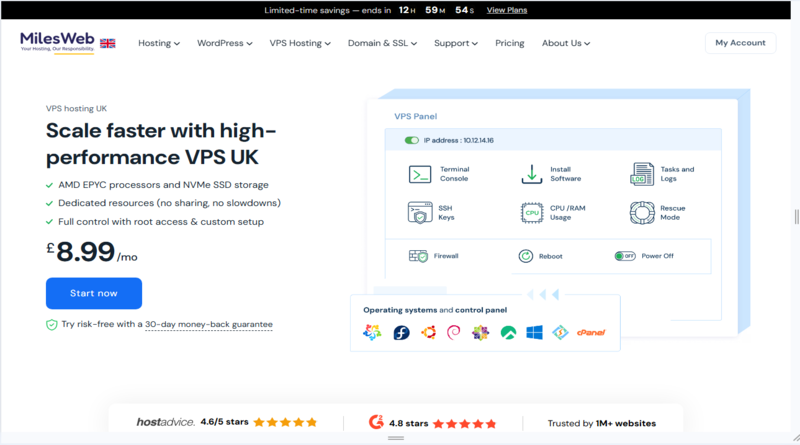
Task: Expand the VPS Hosting dropdown menu
Action: (x=300, y=43)
